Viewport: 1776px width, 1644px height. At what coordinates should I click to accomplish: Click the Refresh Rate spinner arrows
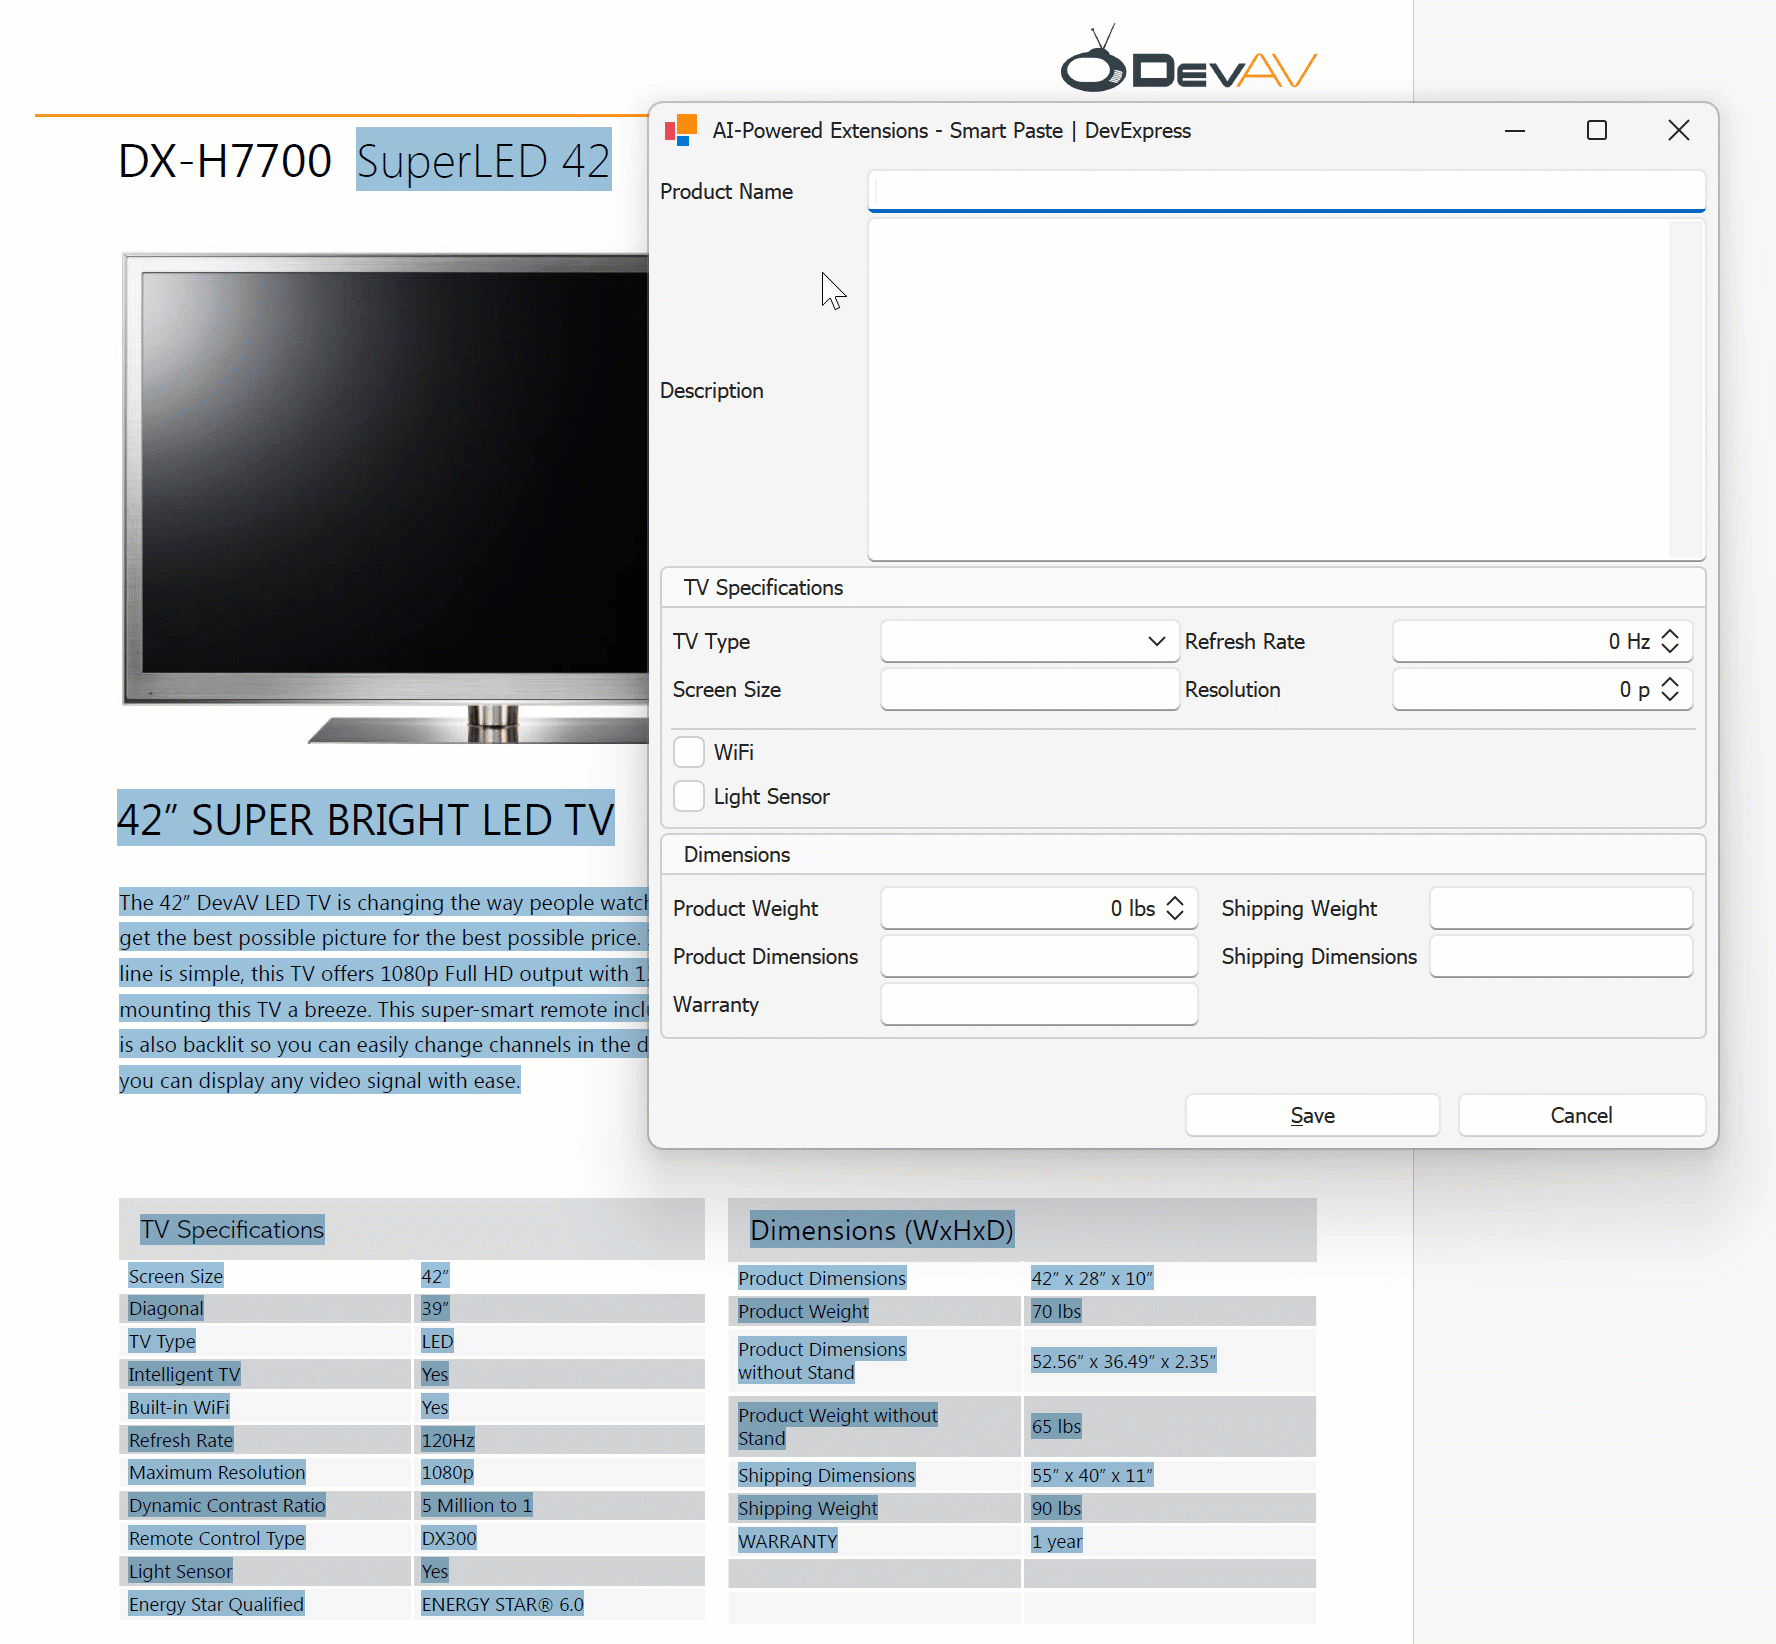(1669, 641)
